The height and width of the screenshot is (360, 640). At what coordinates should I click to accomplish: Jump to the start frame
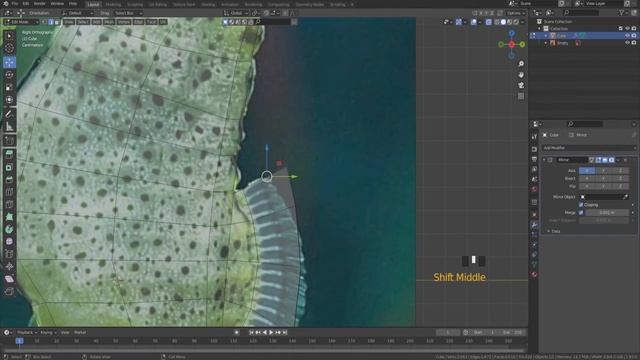251,333
